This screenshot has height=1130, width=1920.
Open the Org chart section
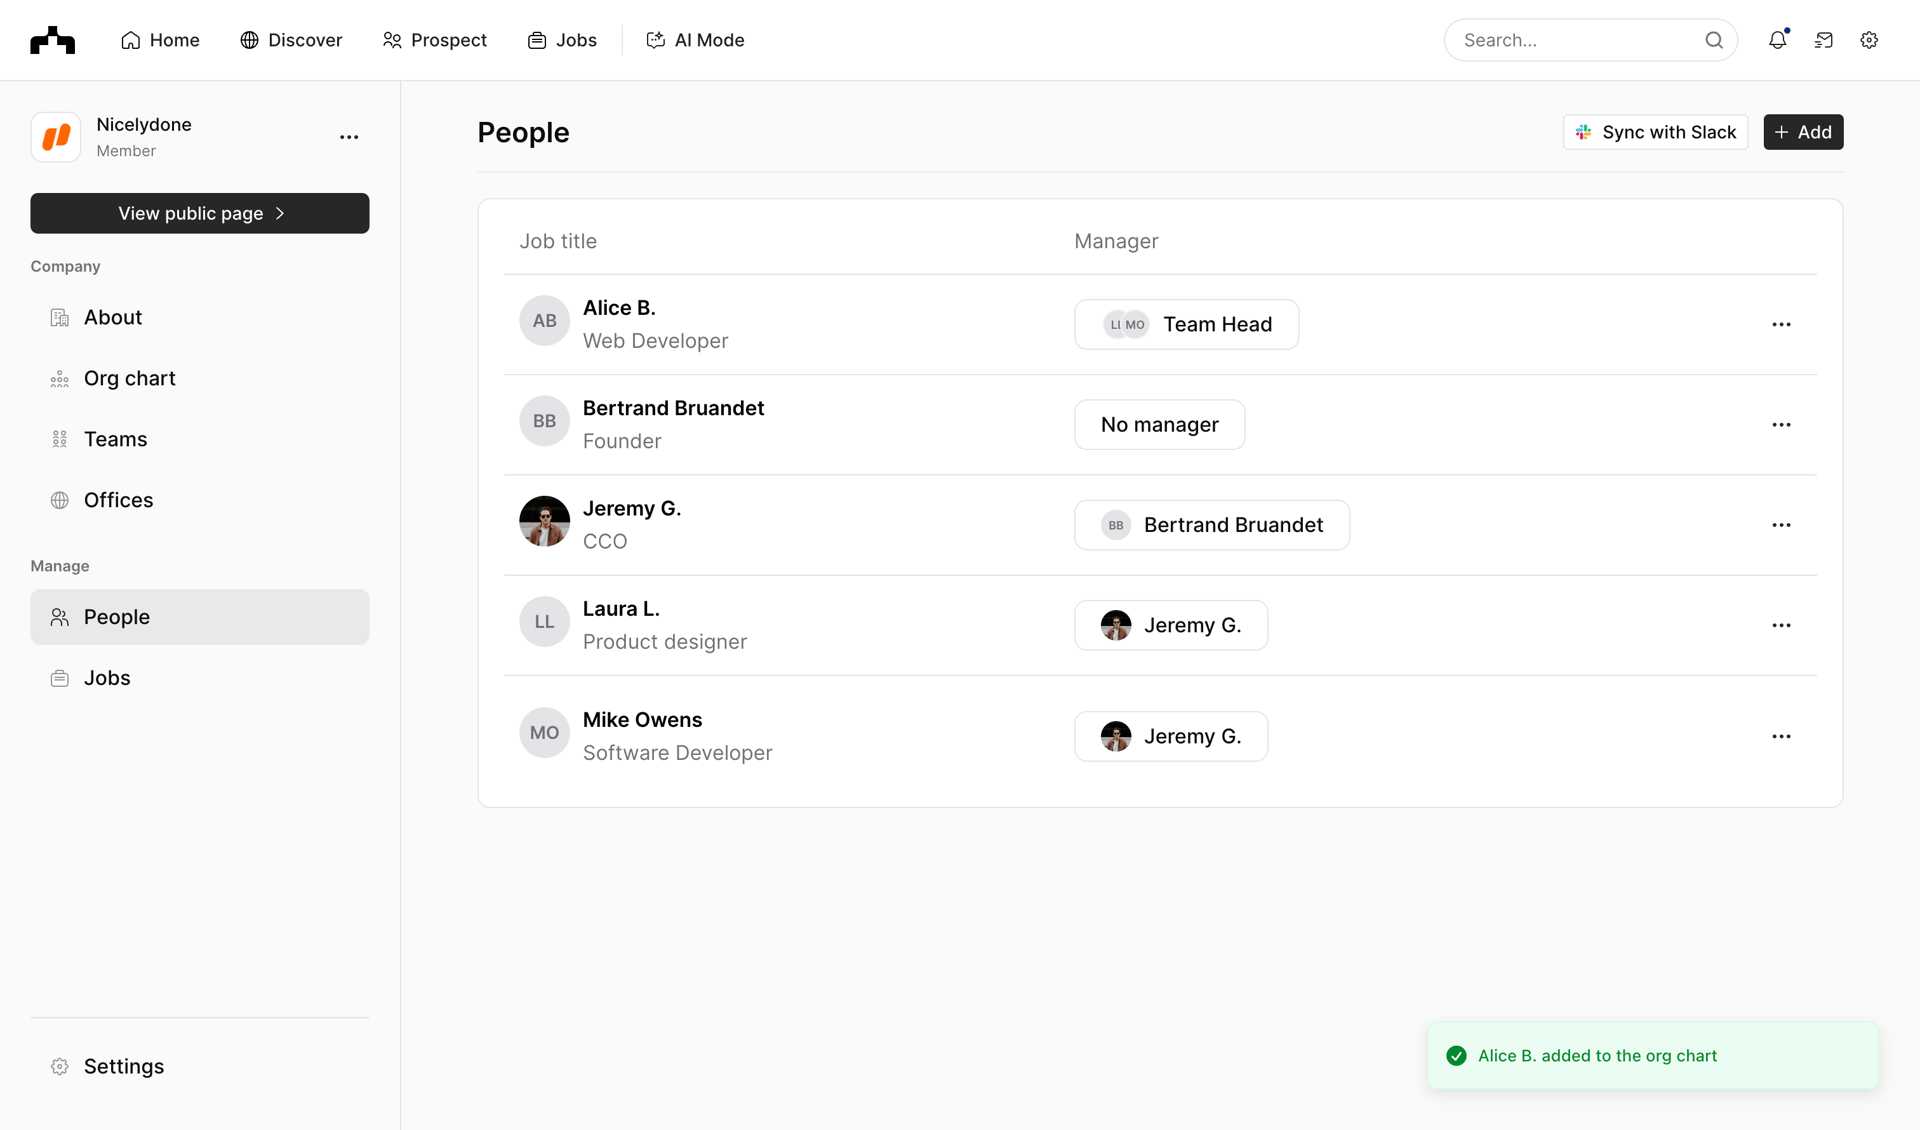click(130, 378)
